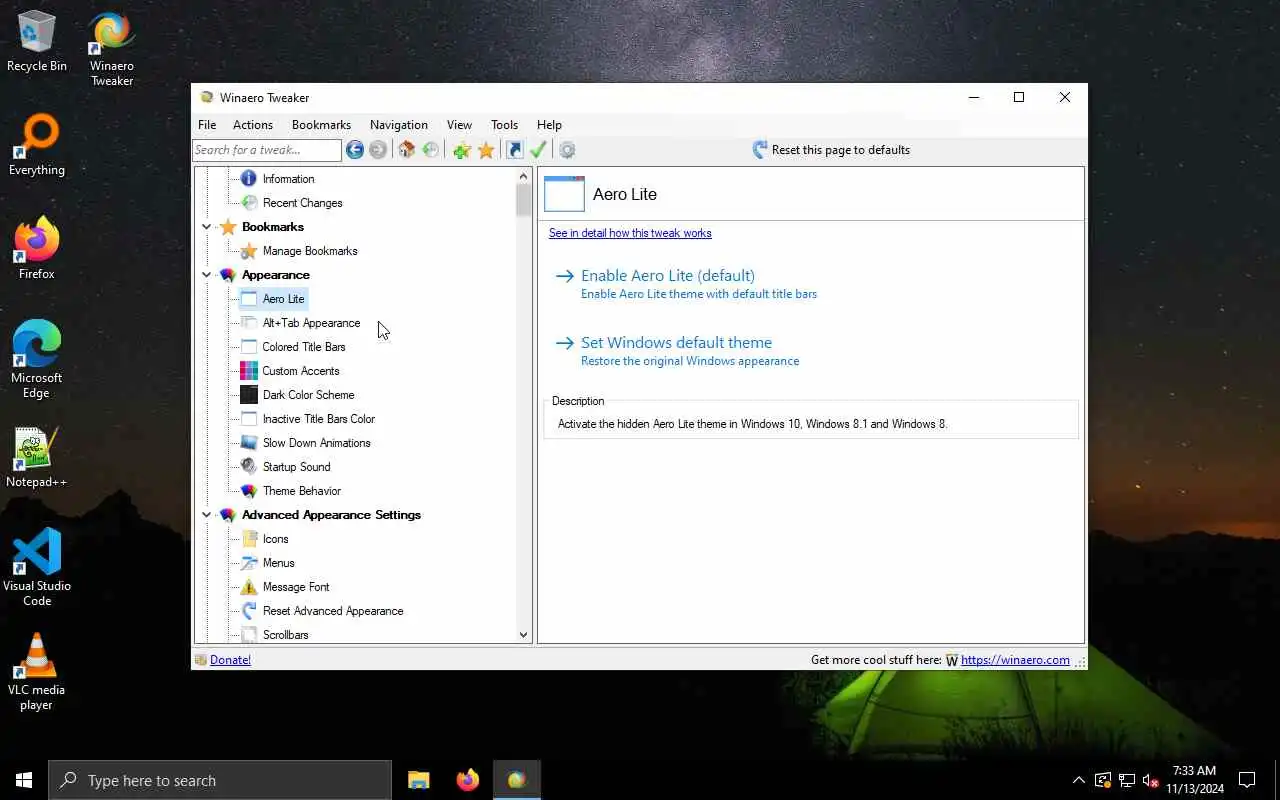1280x800 pixels.
Task: Select Firefox desktop shortcut
Action: click(x=37, y=249)
